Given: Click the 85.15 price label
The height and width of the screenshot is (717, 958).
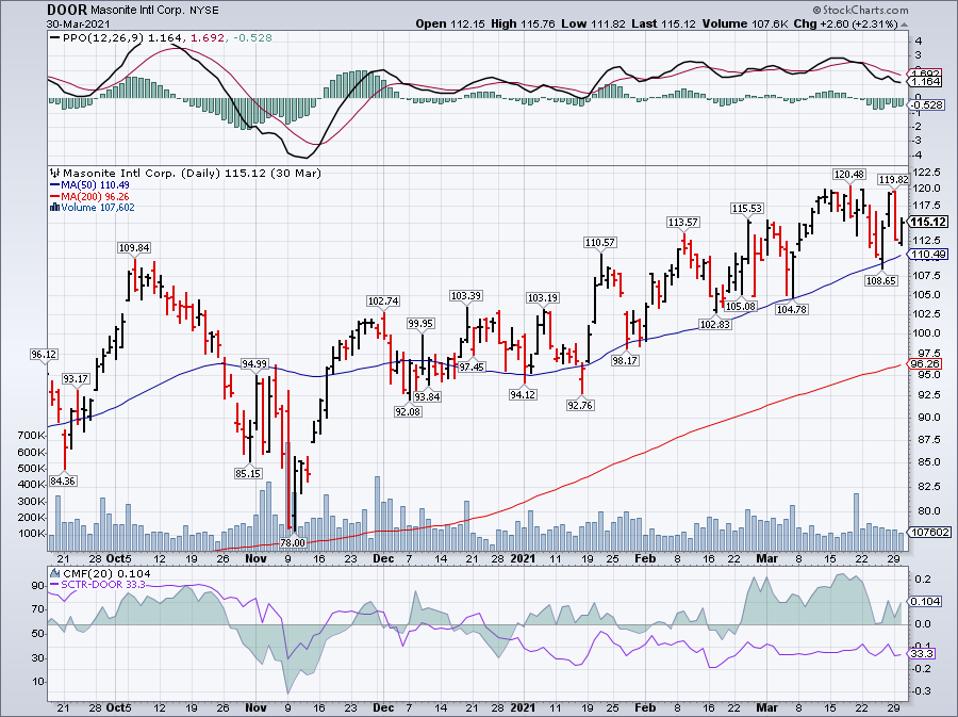Looking at the screenshot, I should 248,473.
